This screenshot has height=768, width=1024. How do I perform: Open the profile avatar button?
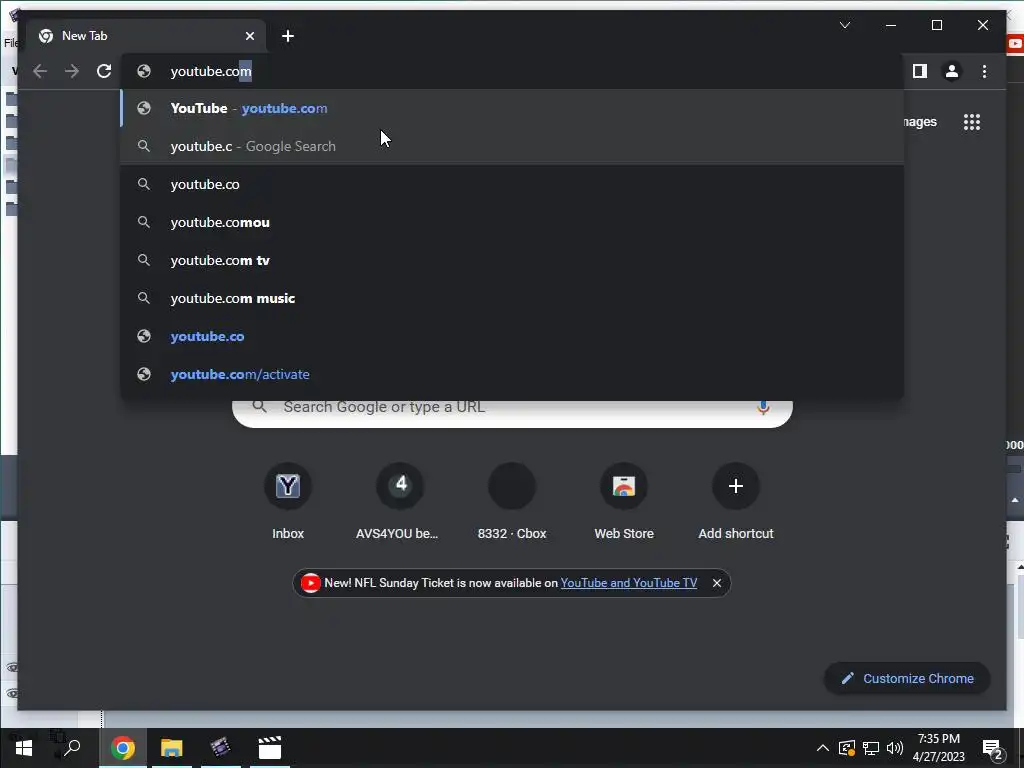(x=952, y=71)
